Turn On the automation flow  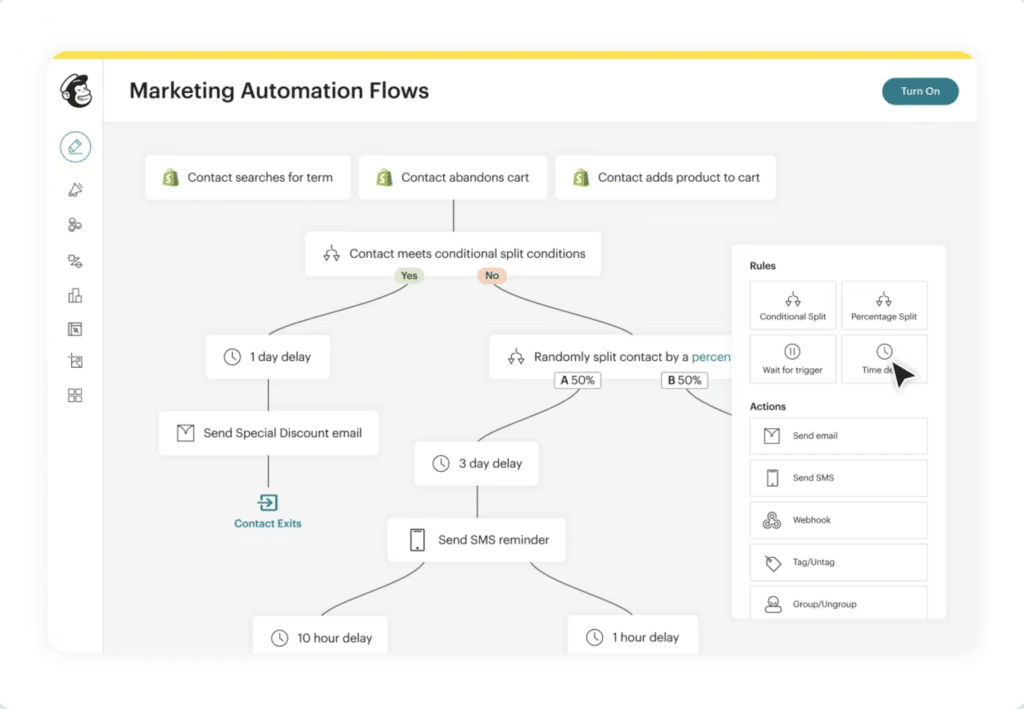(x=920, y=91)
